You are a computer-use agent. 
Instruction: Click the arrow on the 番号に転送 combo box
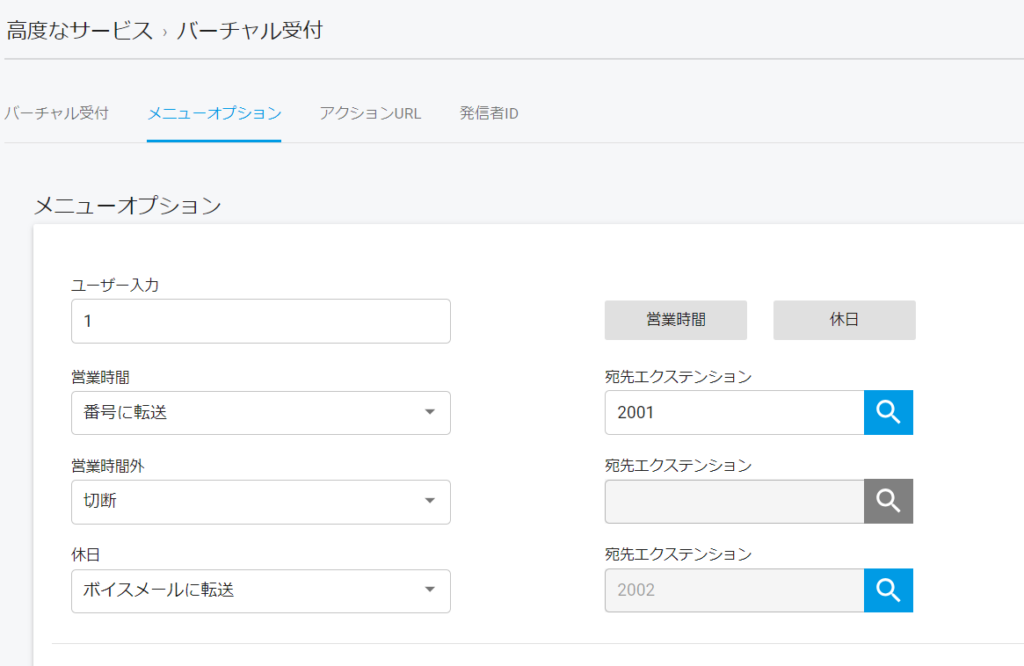[429, 412]
